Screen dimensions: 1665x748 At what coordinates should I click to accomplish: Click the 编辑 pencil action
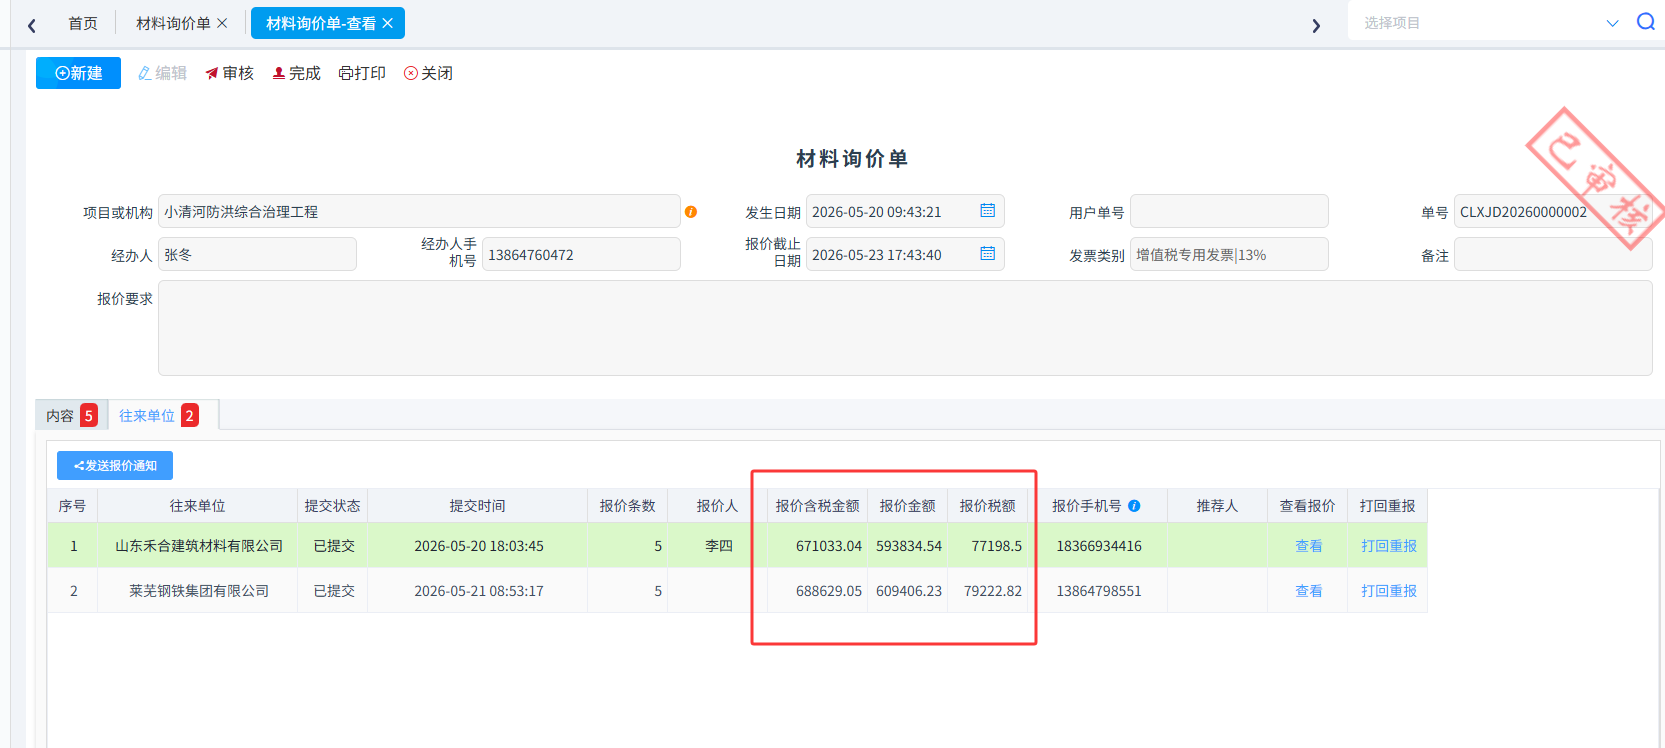(x=162, y=73)
